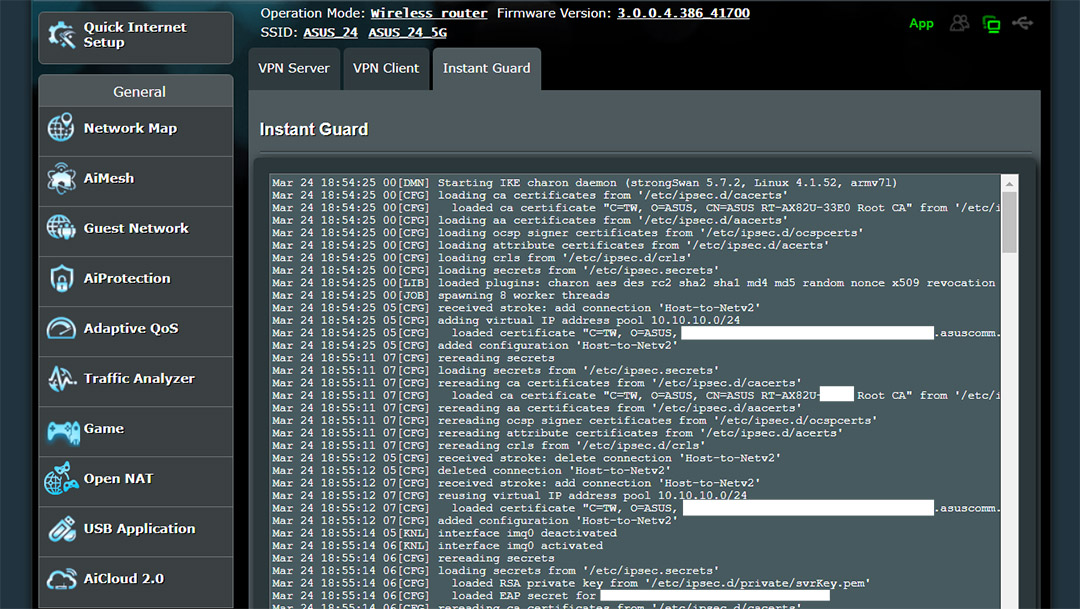The width and height of the screenshot is (1080, 609).
Task: Open AiCloud 2.0 cloud icon
Action: (x=61, y=579)
